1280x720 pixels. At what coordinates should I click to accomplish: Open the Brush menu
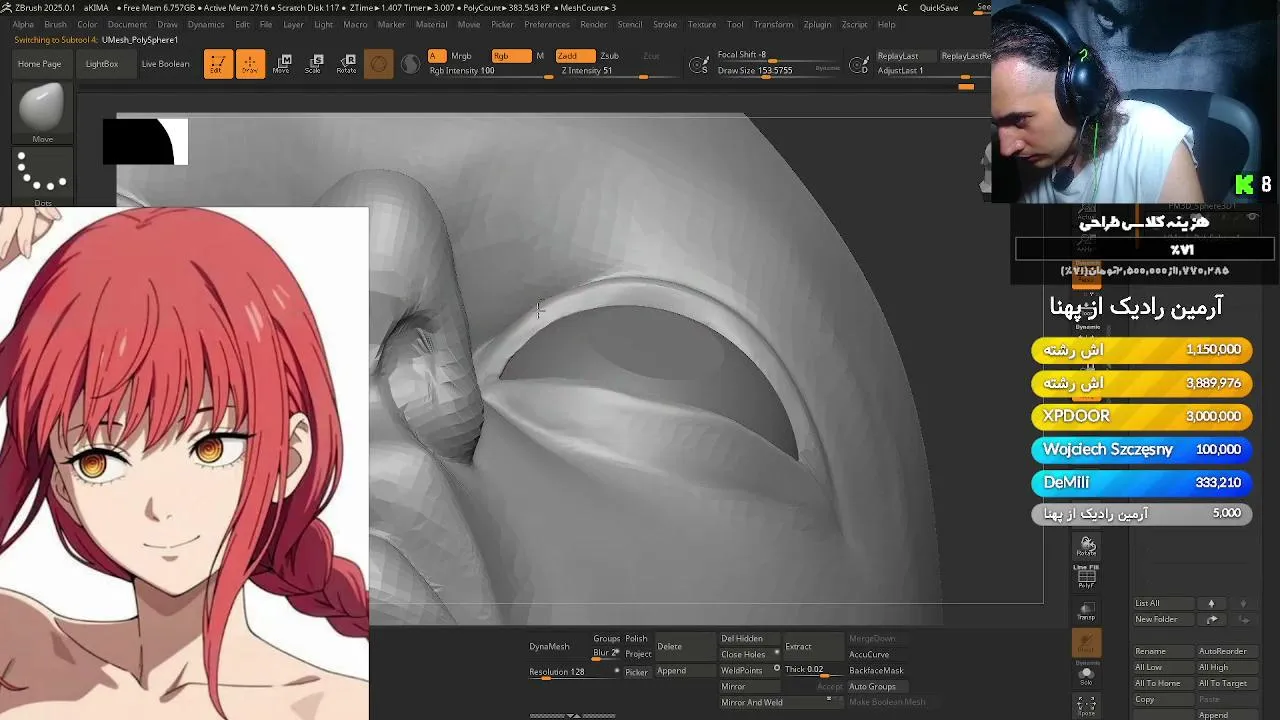pyautogui.click(x=55, y=24)
